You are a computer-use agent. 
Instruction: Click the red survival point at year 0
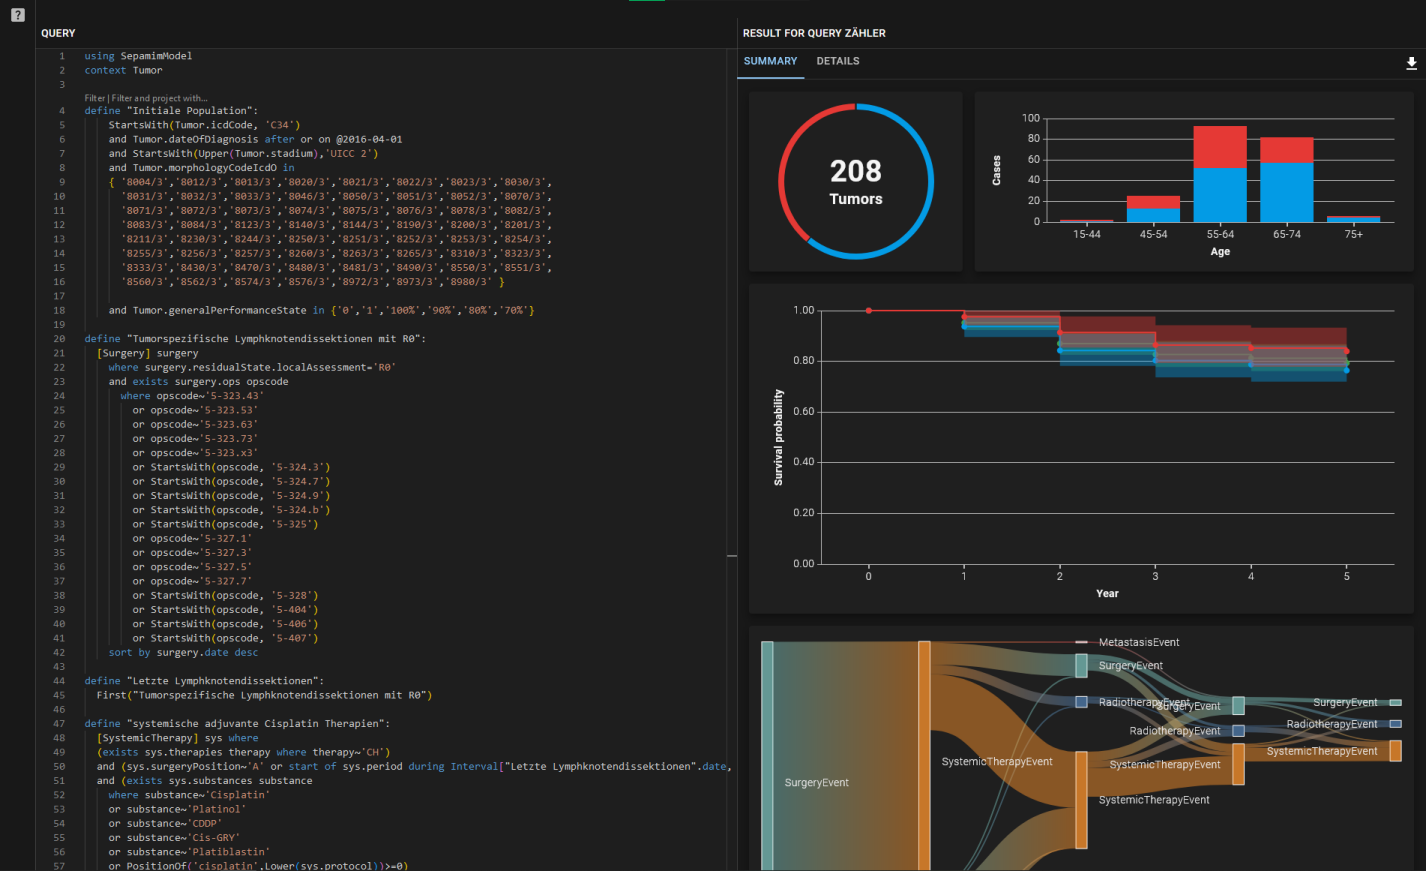868,311
